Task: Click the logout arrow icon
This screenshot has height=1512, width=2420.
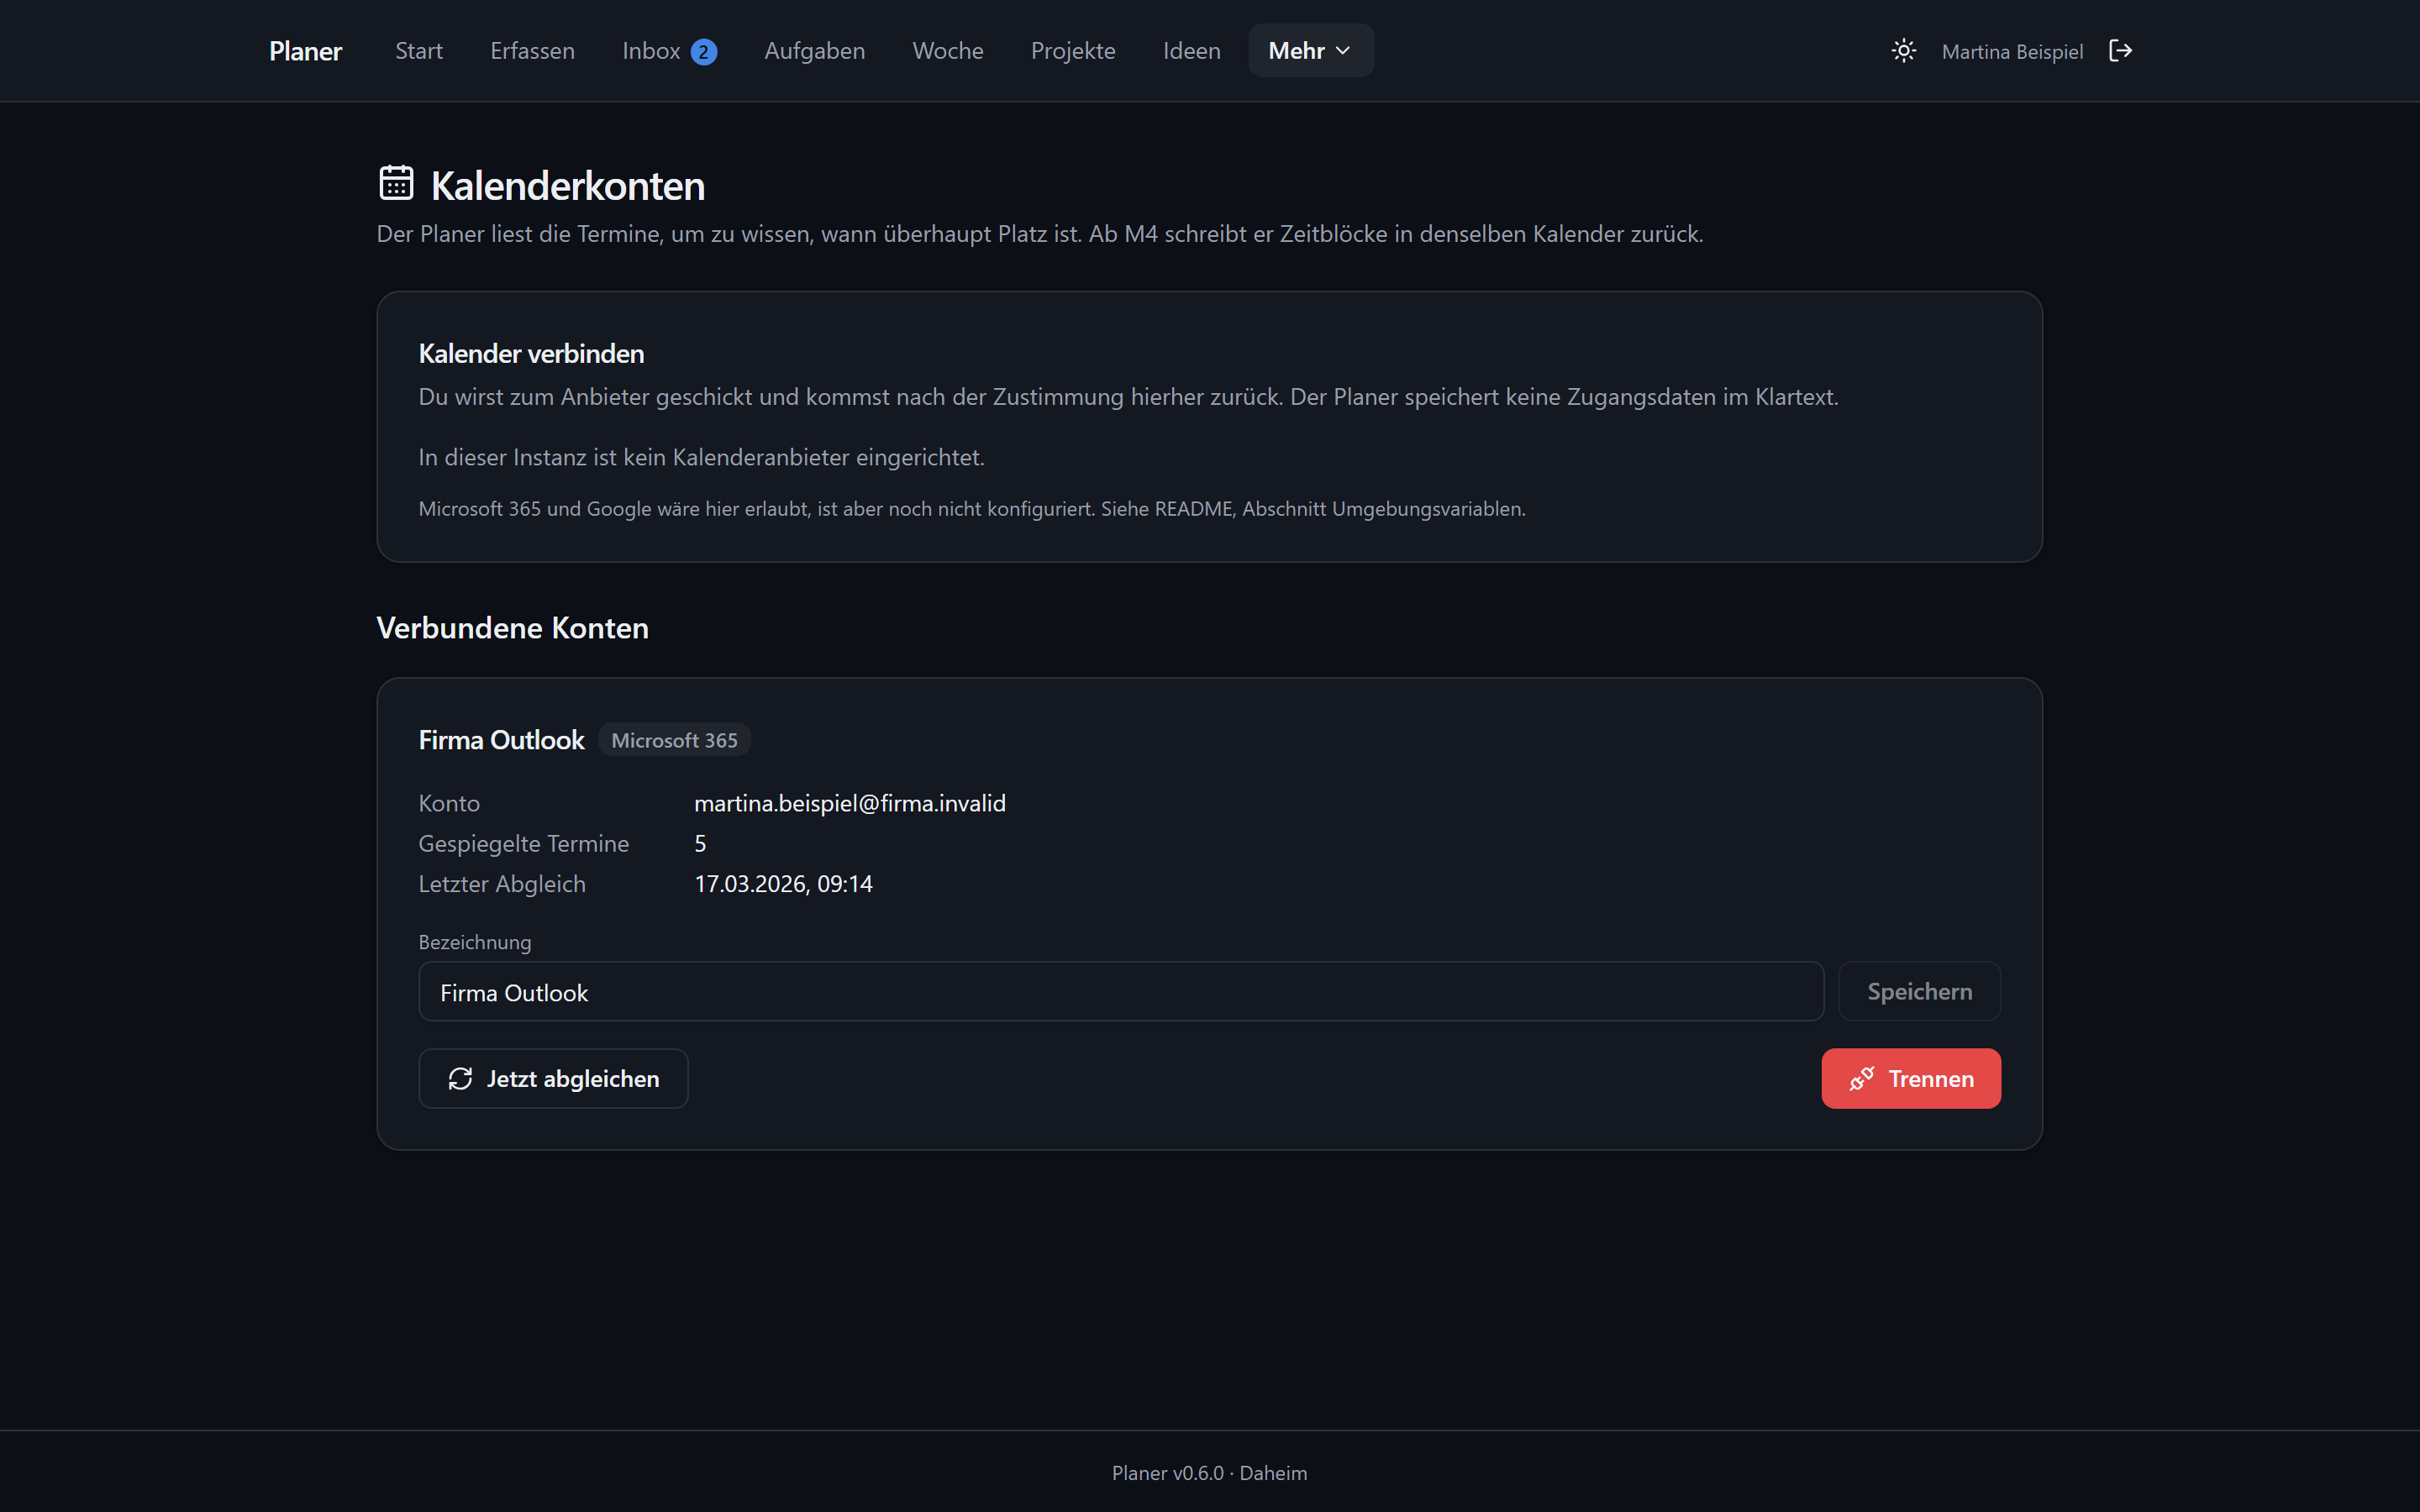Action: [2120, 51]
